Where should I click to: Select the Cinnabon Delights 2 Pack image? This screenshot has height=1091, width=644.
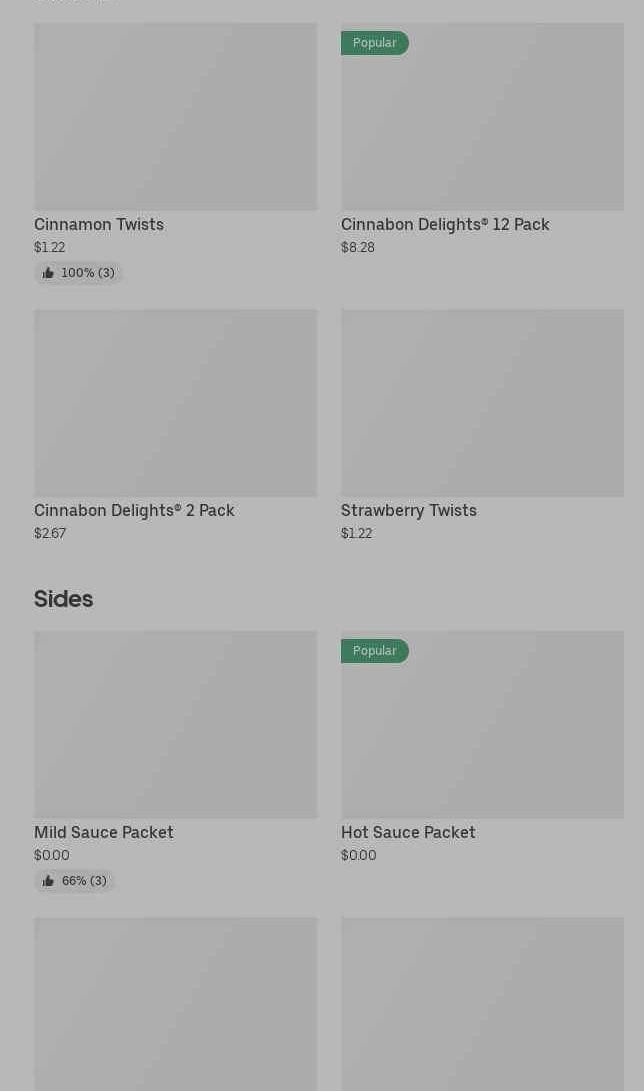click(175, 403)
